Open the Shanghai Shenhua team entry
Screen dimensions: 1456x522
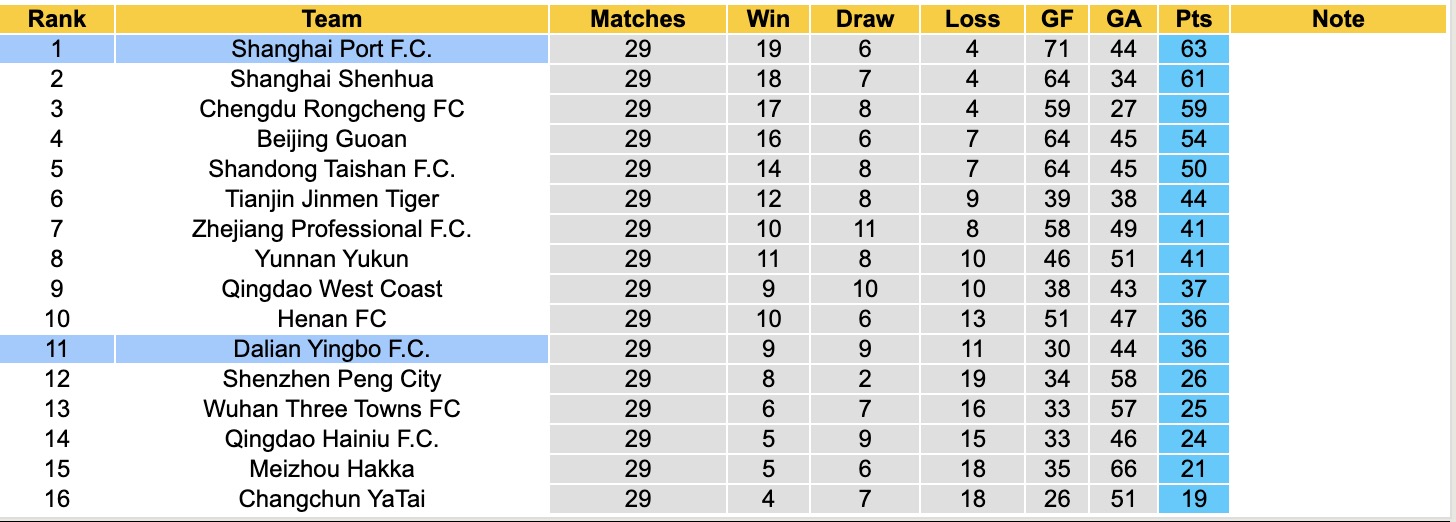(x=332, y=79)
